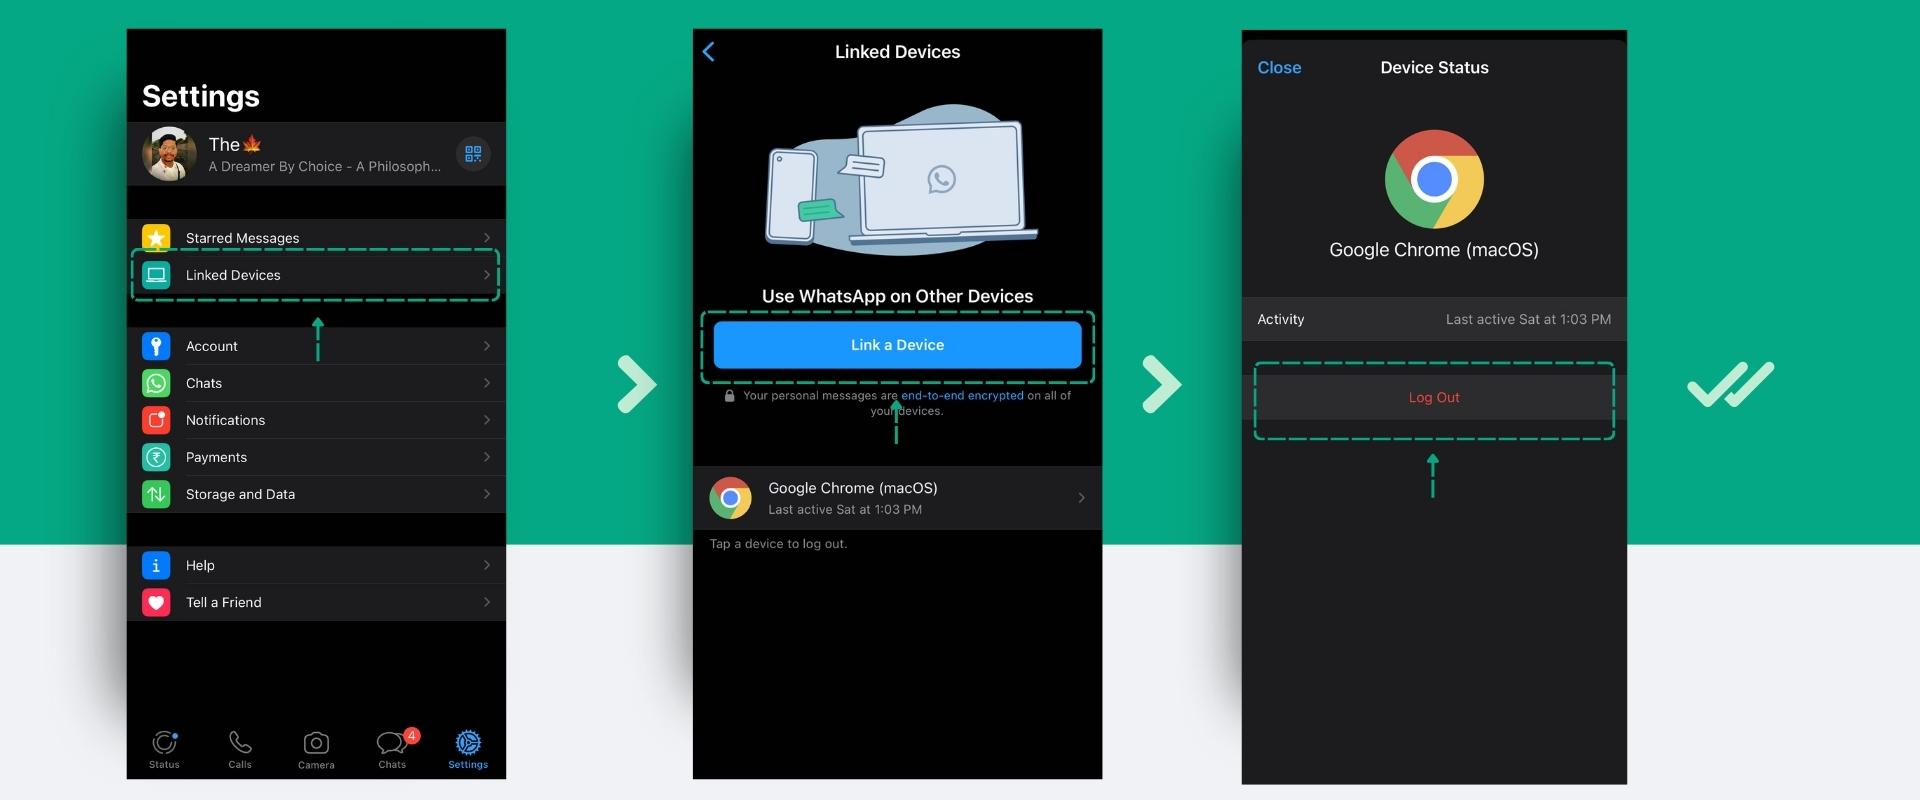This screenshot has height=800, width=1920.
Task: Select the Settings tab in bottom bar
Action: (x=468, y=743)
